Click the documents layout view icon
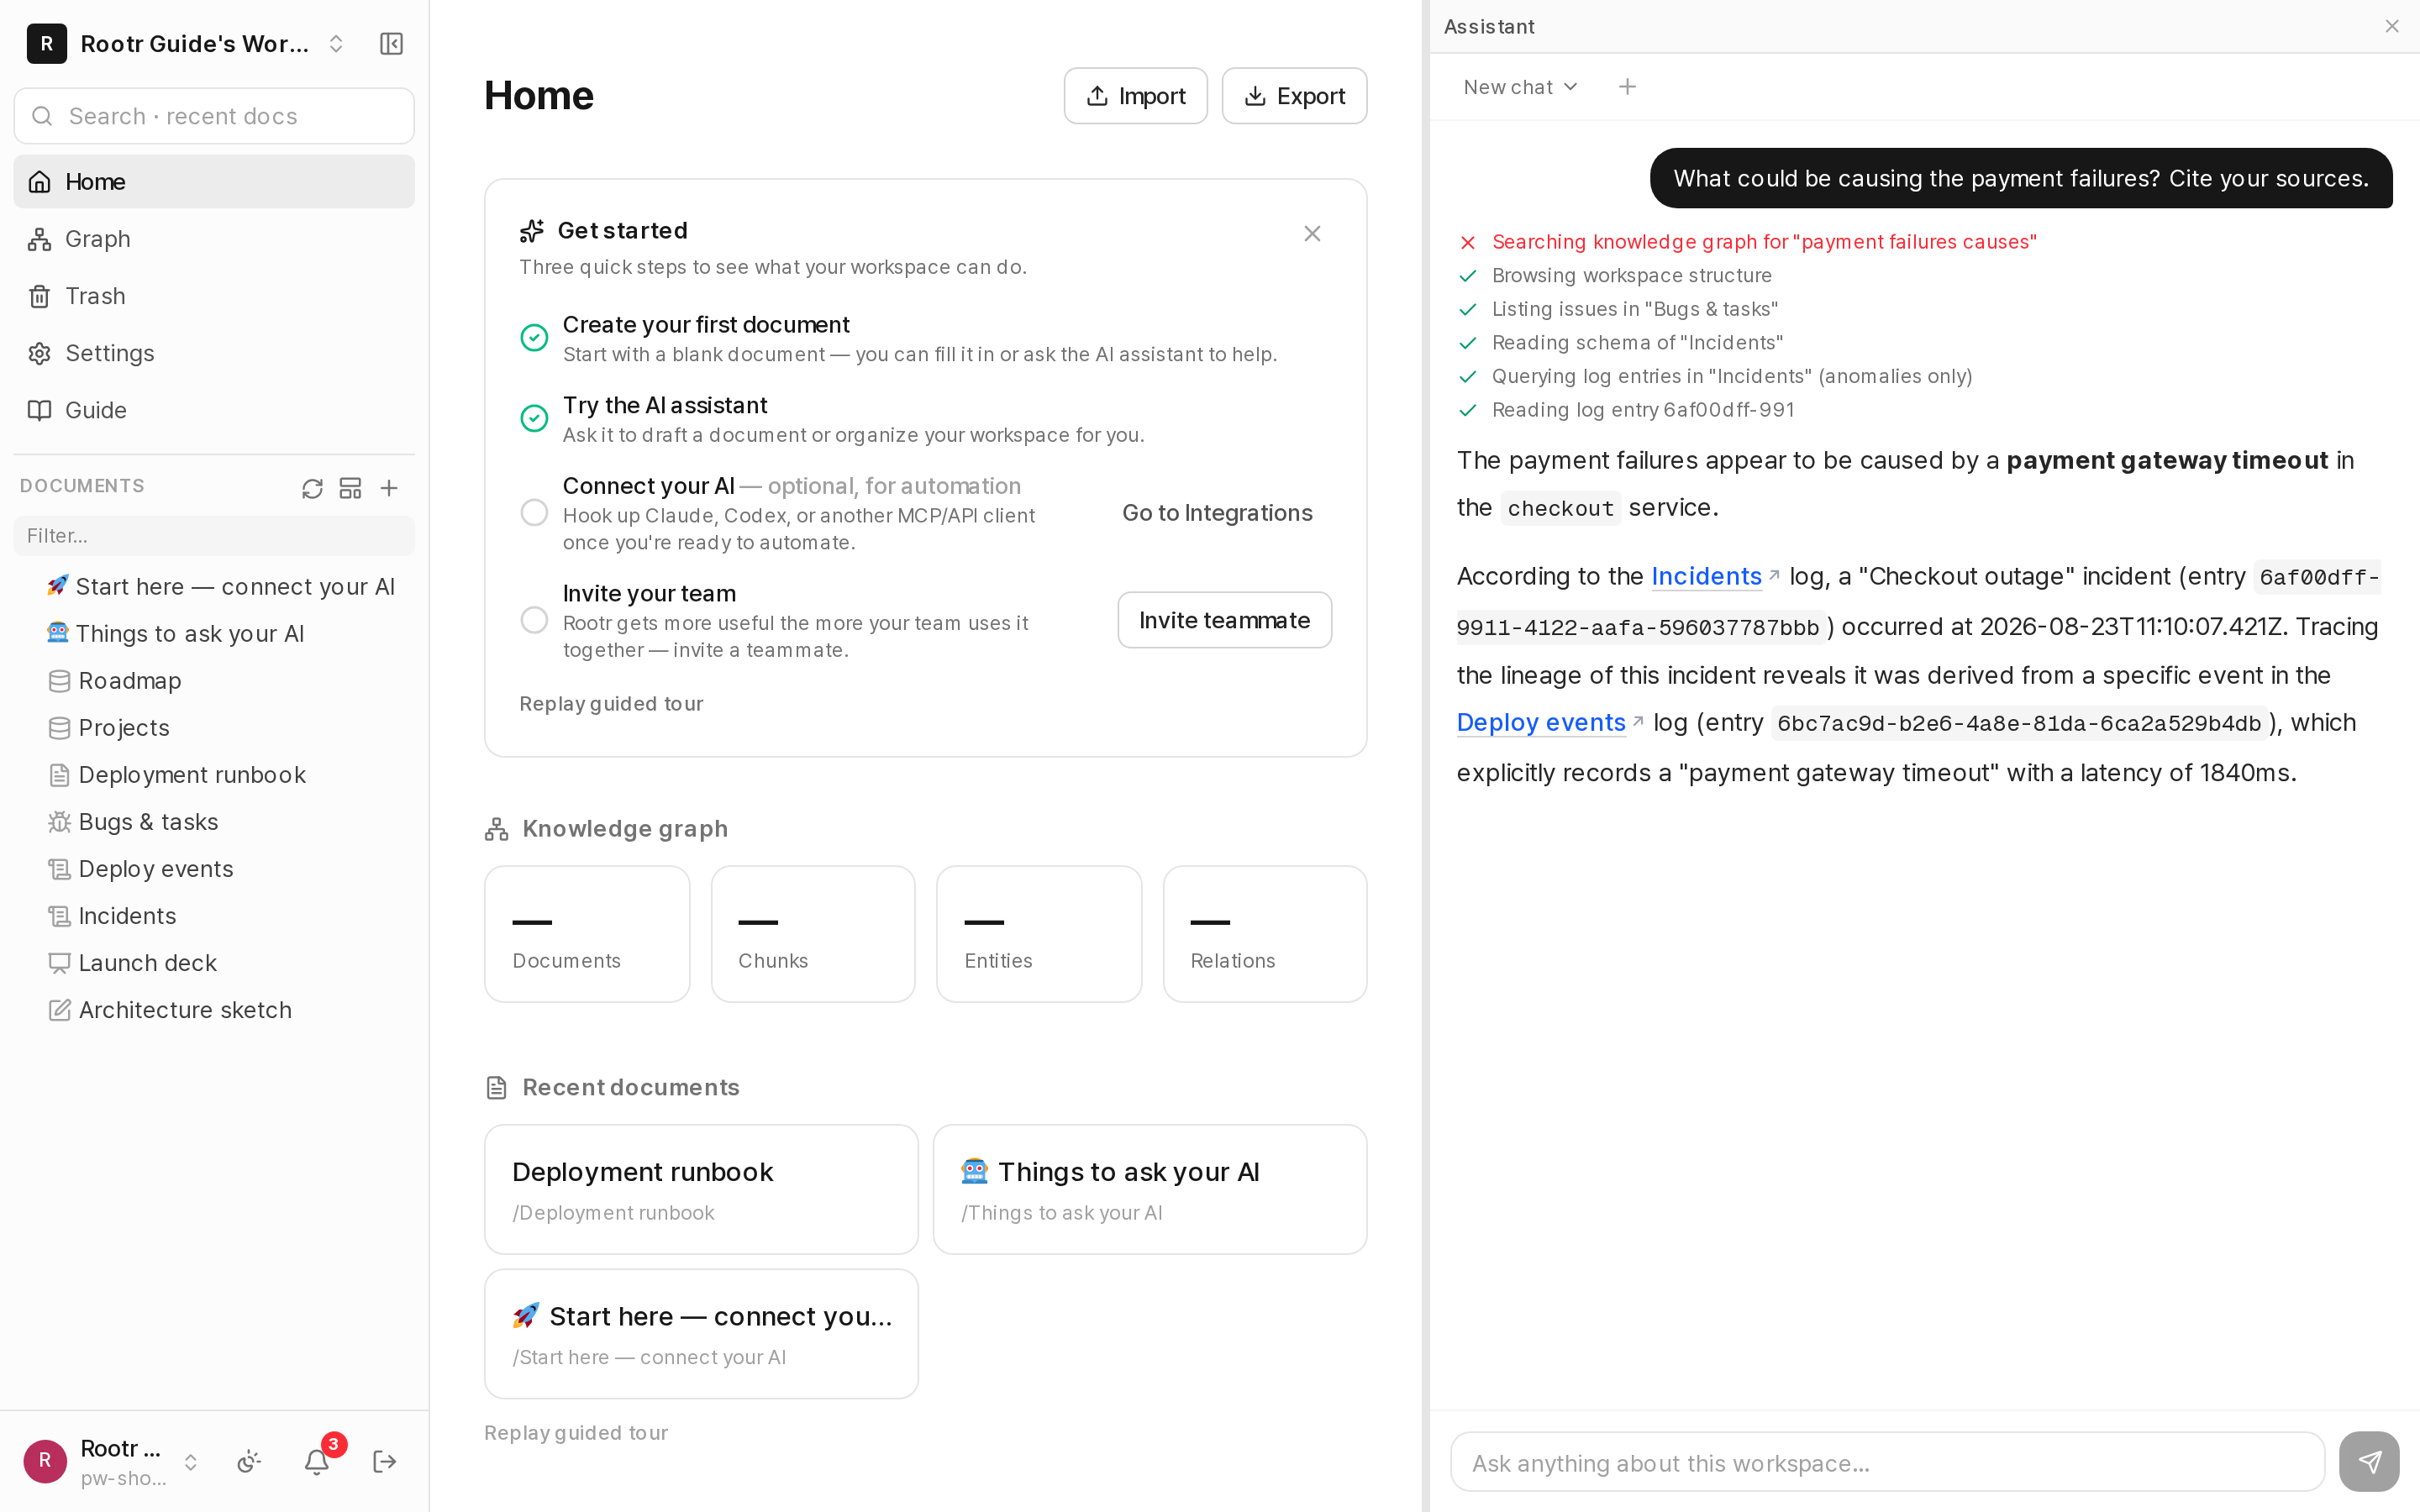The height and width of the screenshot is (1512, 2420). [x=350, y=488]
